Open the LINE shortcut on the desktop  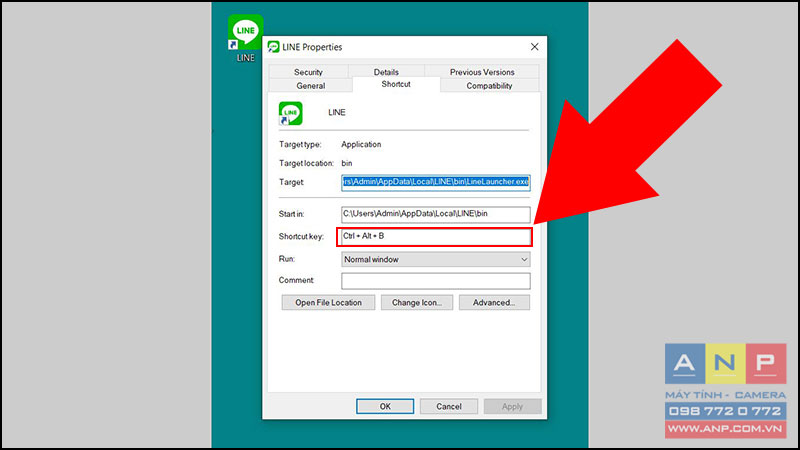point(245,38)
